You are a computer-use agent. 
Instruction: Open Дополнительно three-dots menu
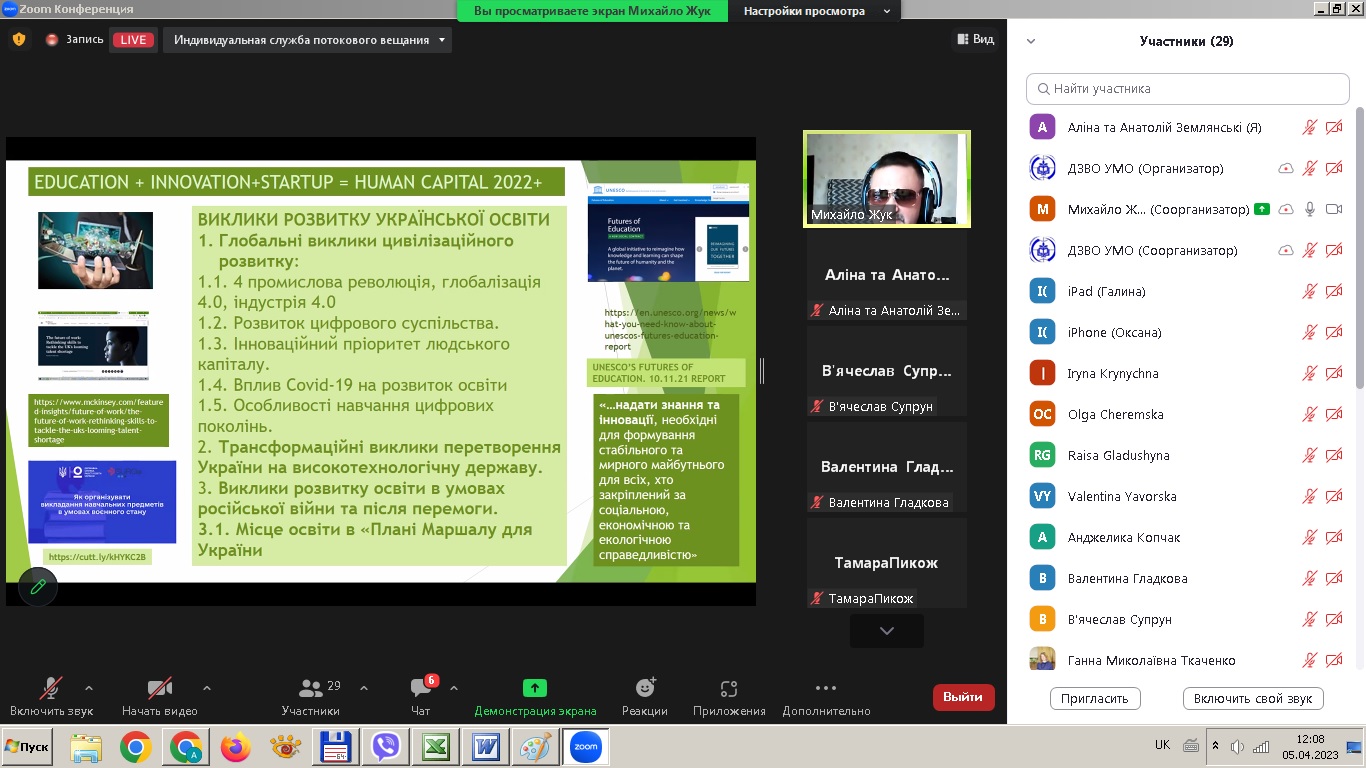[826, 689]
